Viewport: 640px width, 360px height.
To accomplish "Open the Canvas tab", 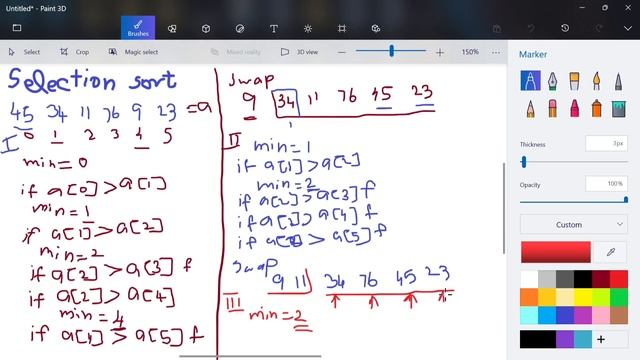I will click(342, 28).
